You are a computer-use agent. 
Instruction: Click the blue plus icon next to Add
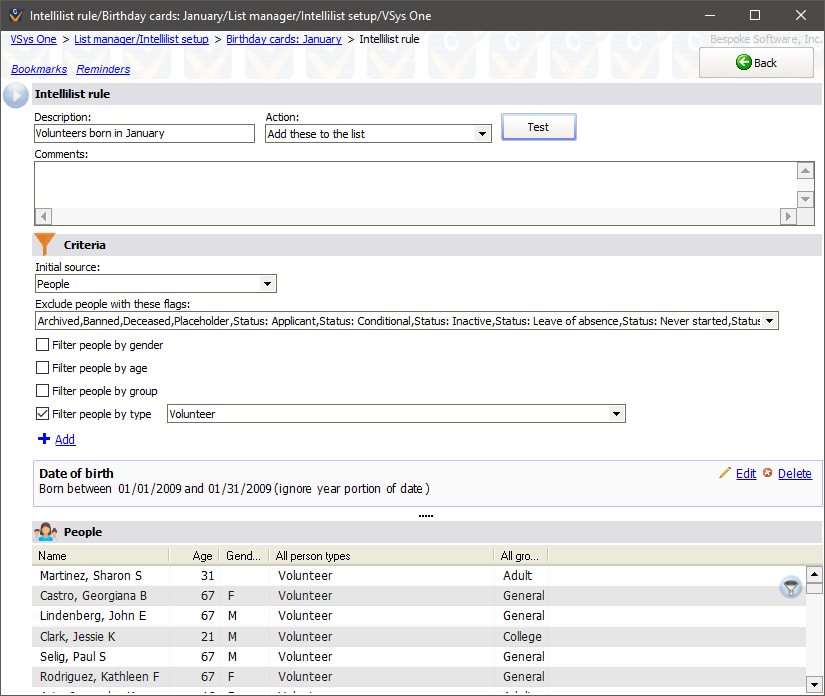point(42,439)
